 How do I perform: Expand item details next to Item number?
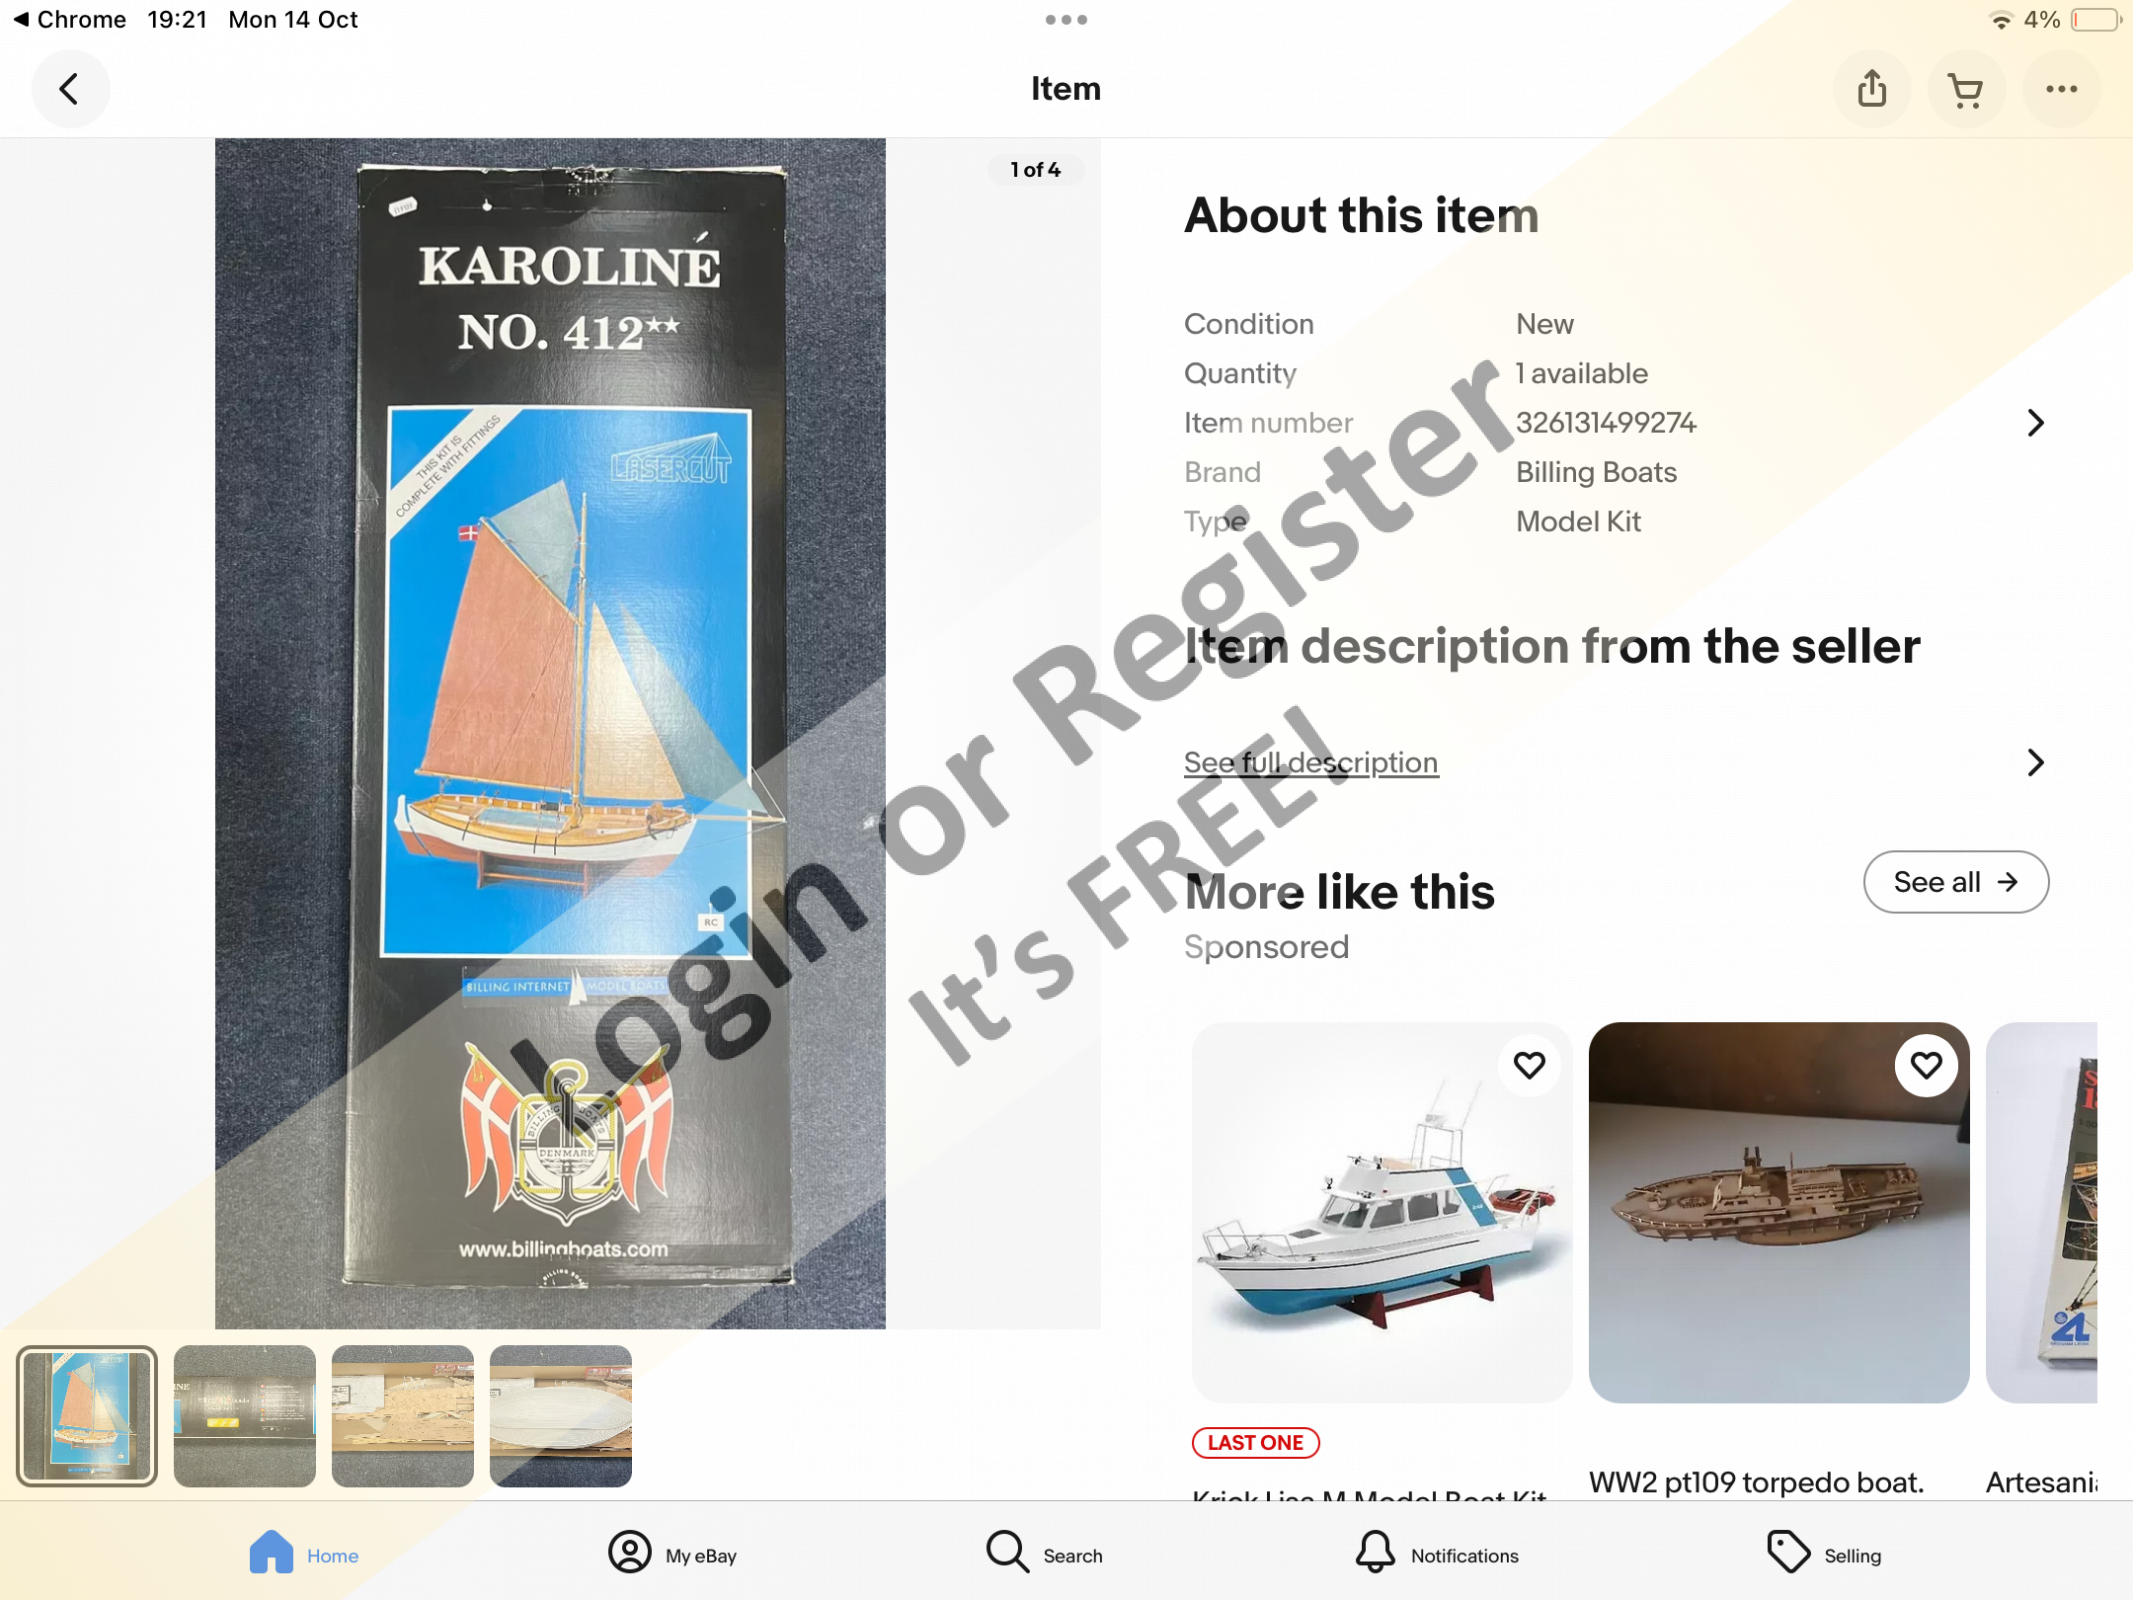tap(2036, 423)
